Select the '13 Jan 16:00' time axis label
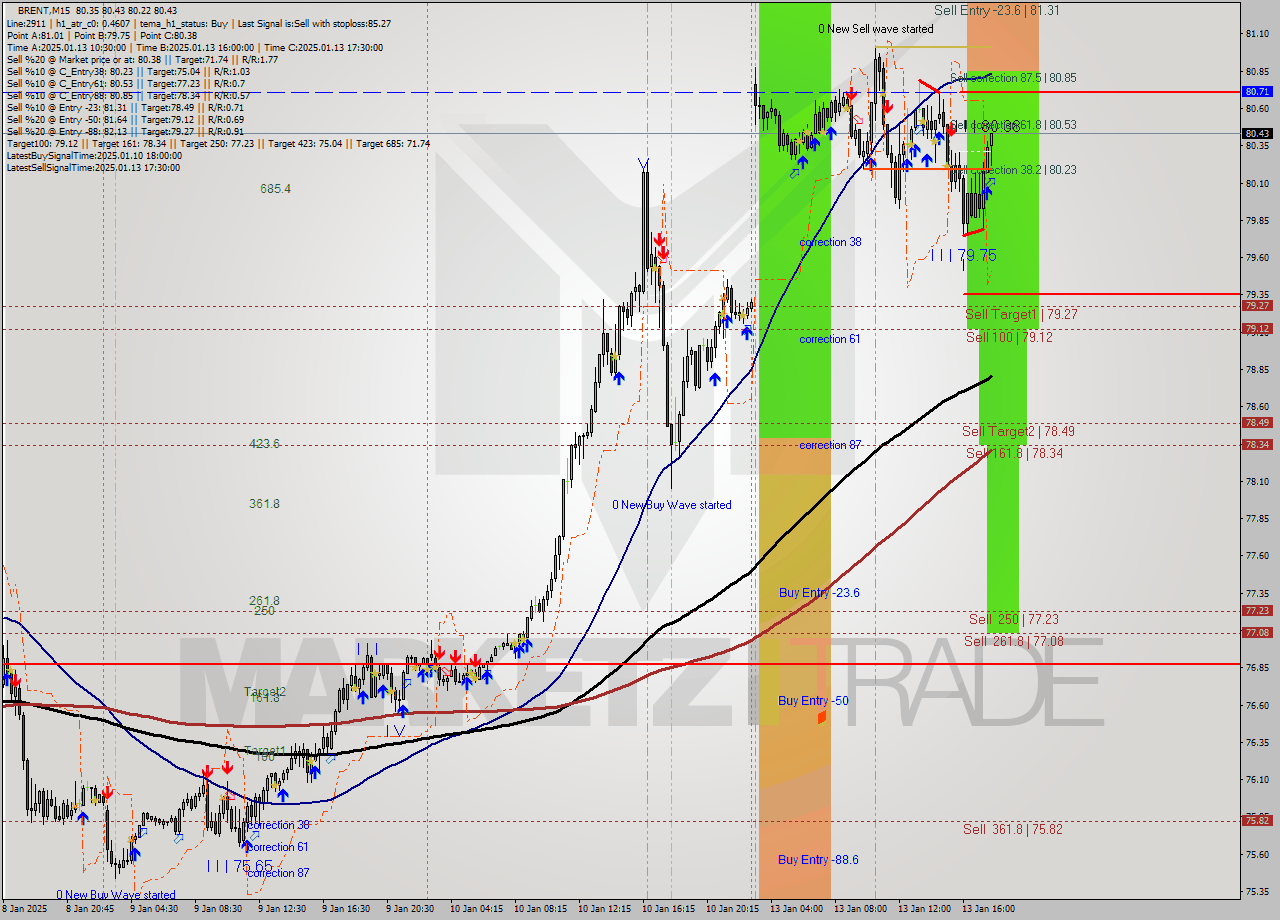The width and height of the screenshot is (1280, 920). pyautogui.click(x=988, y=909)
